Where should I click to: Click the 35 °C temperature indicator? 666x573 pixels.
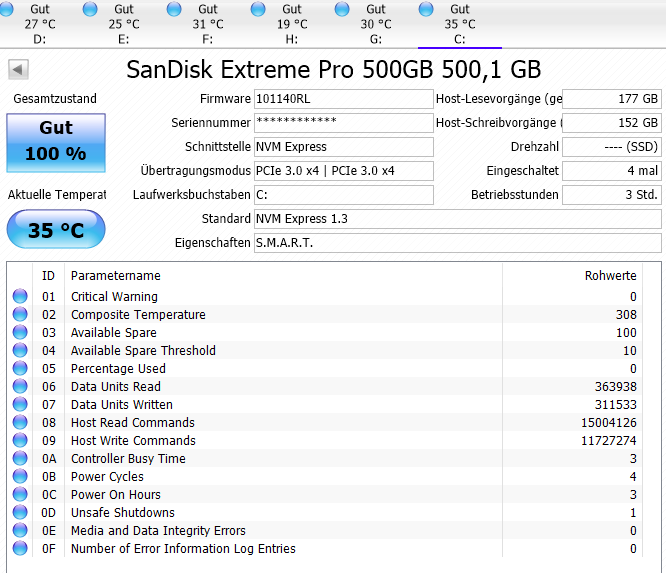pyautogui.click(x=56, y=229)
